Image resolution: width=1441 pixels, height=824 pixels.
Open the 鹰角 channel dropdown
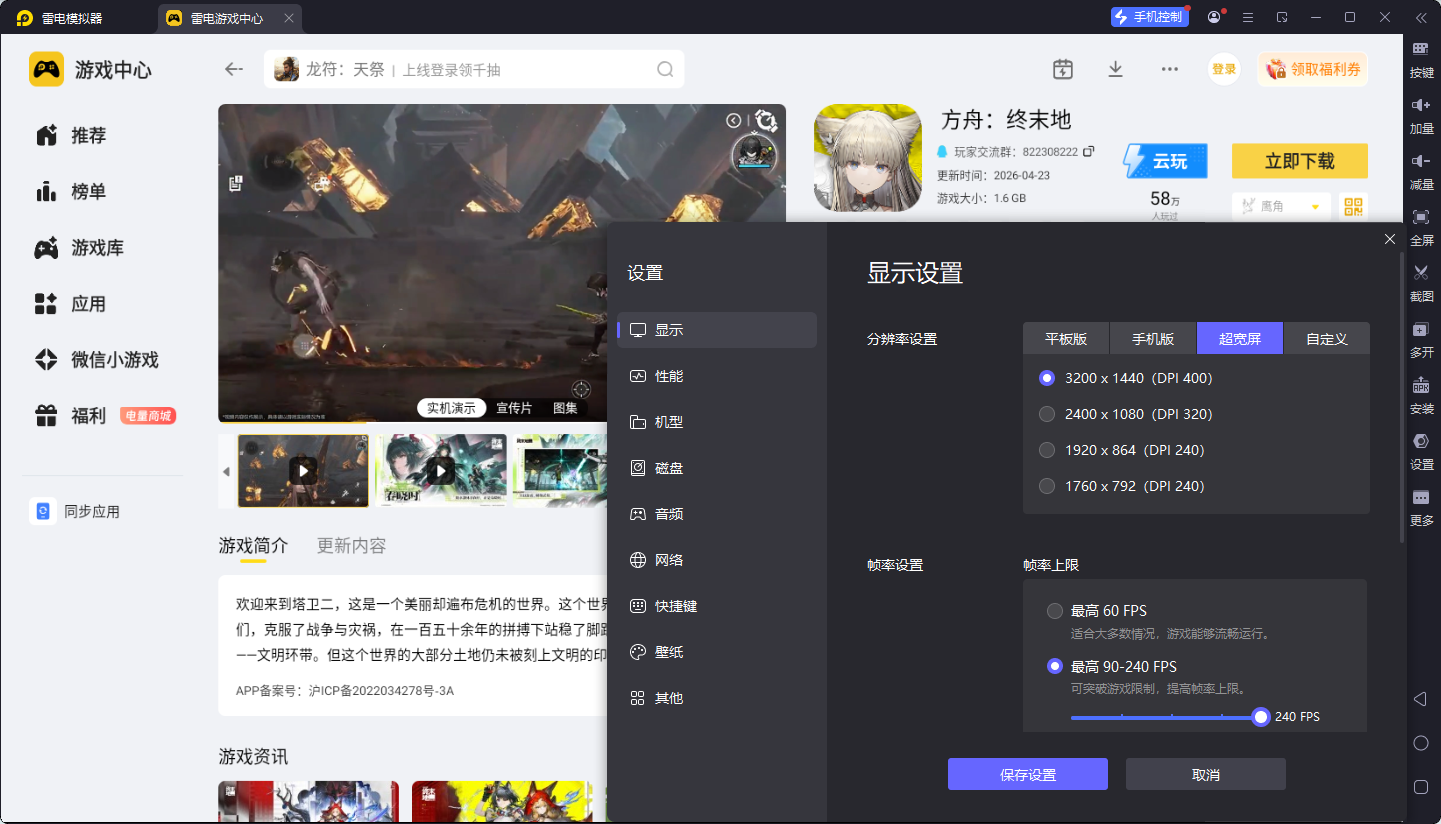(1281, 206)
